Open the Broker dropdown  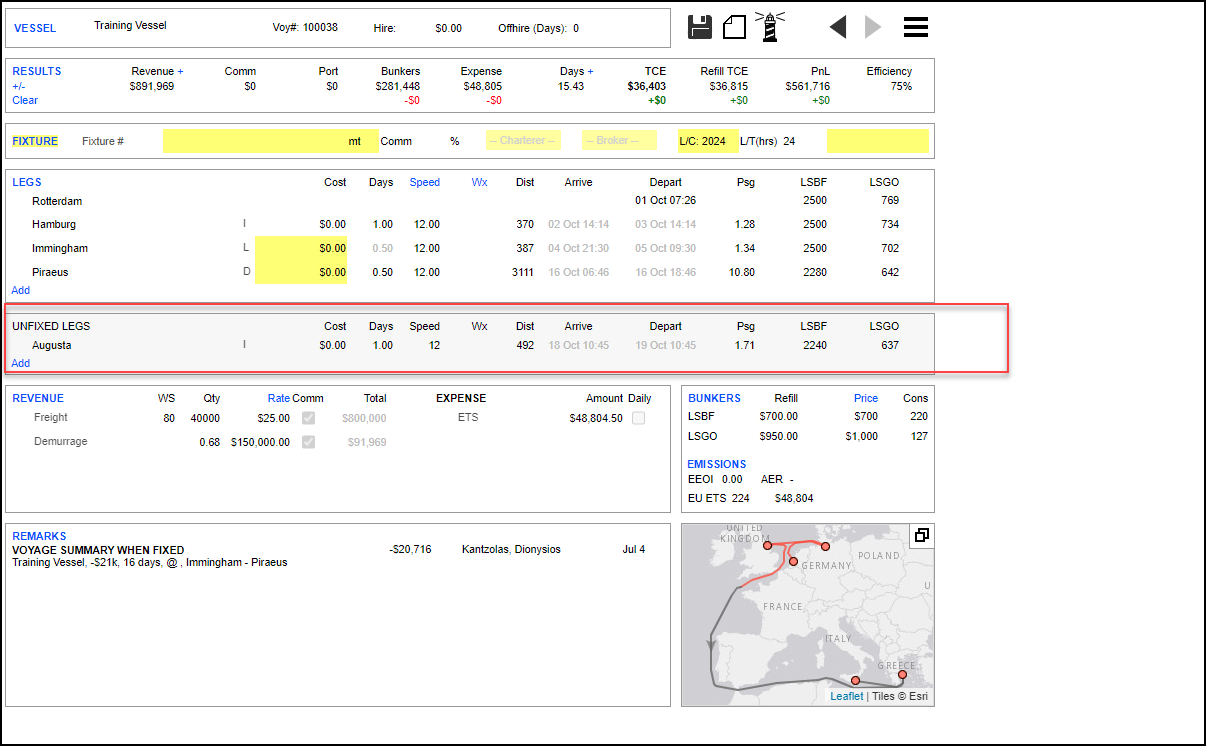619,141
